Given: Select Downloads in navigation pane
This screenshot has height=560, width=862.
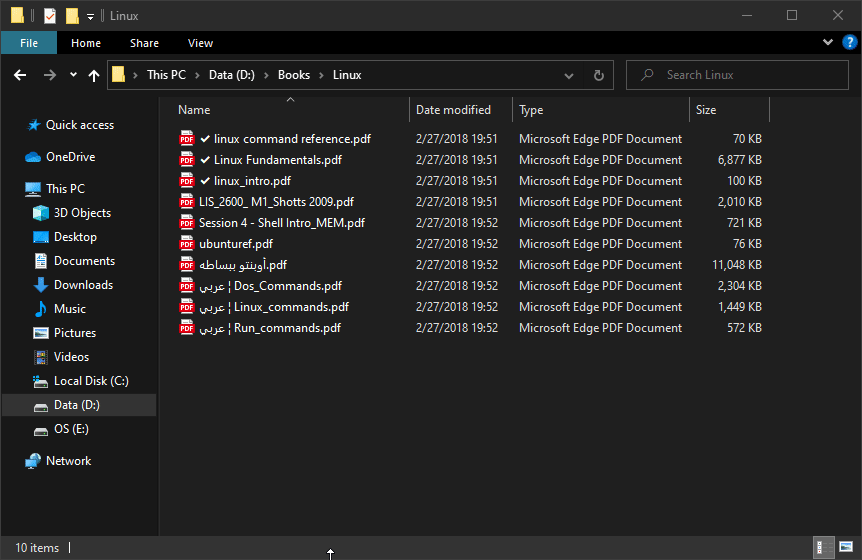Looking at the screenshot, I should pyautogui.click(x=83, y=285).
